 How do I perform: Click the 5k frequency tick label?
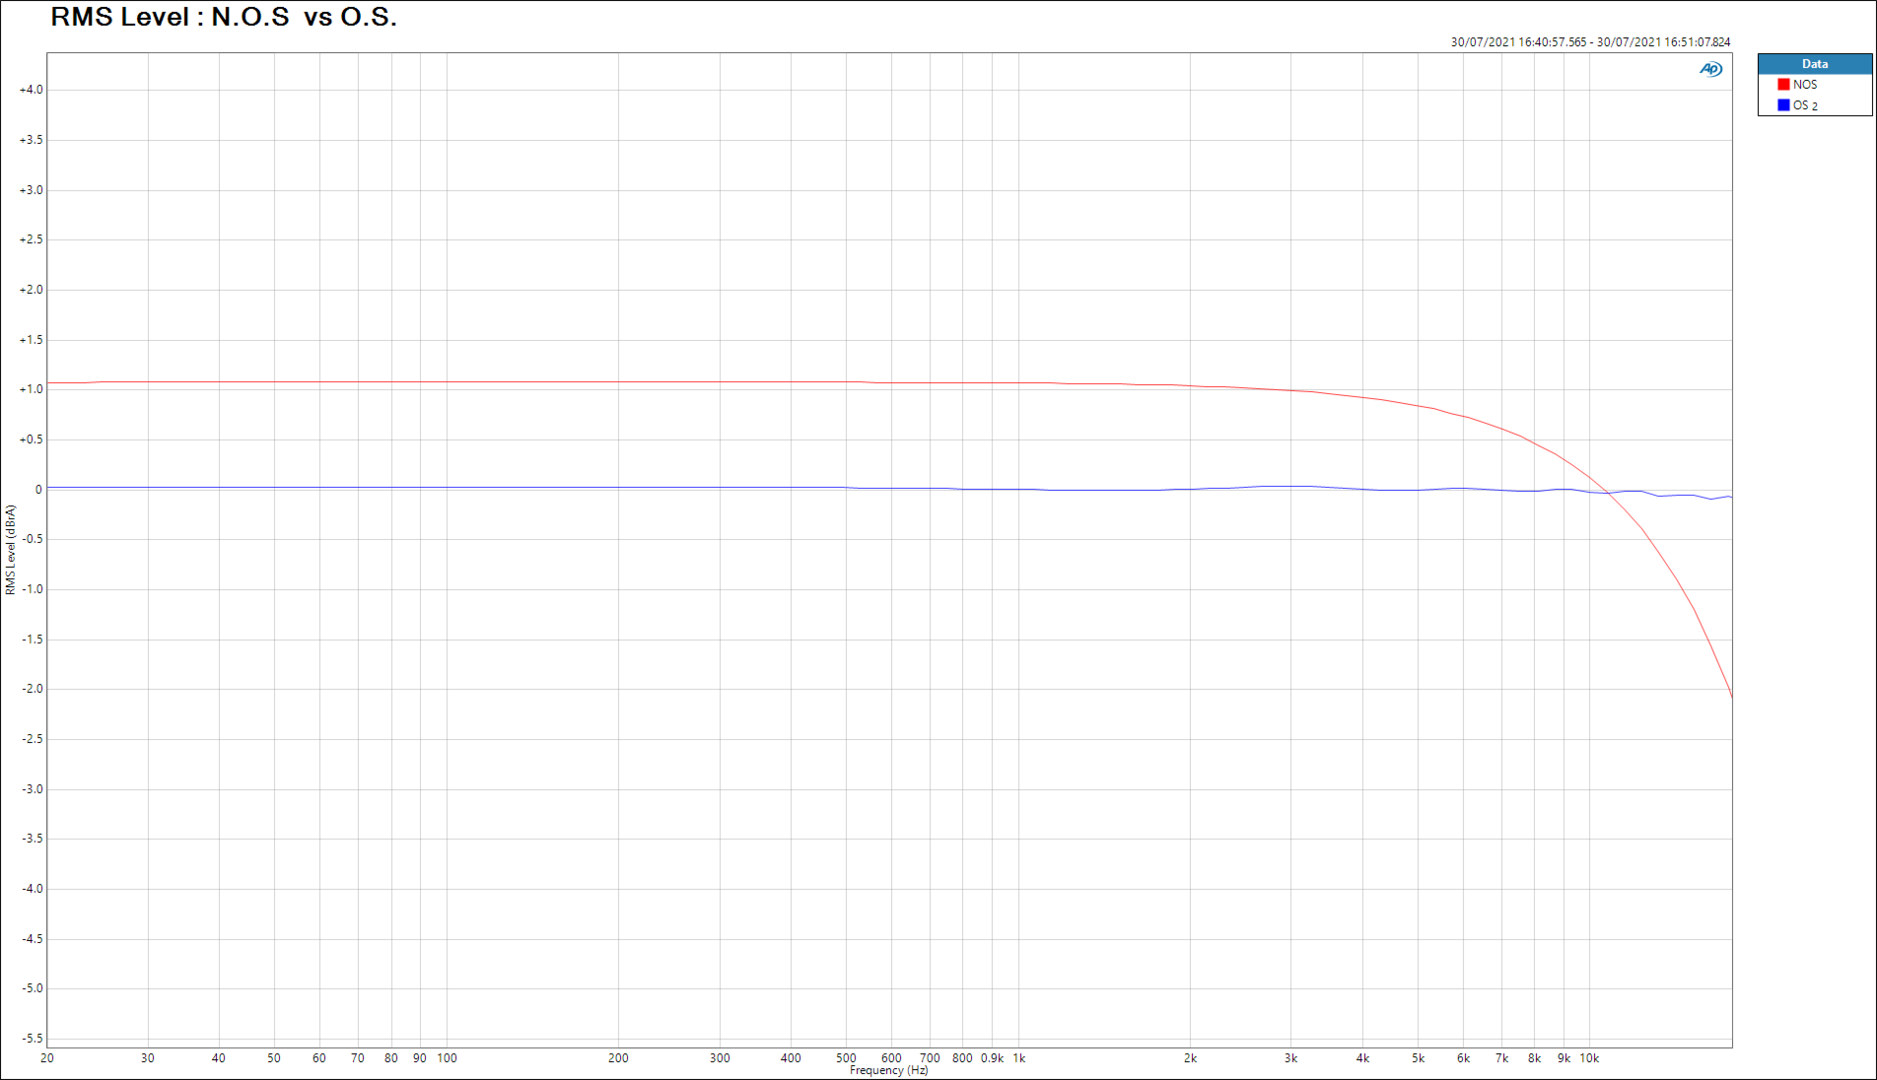[x=1418, y=1058]
